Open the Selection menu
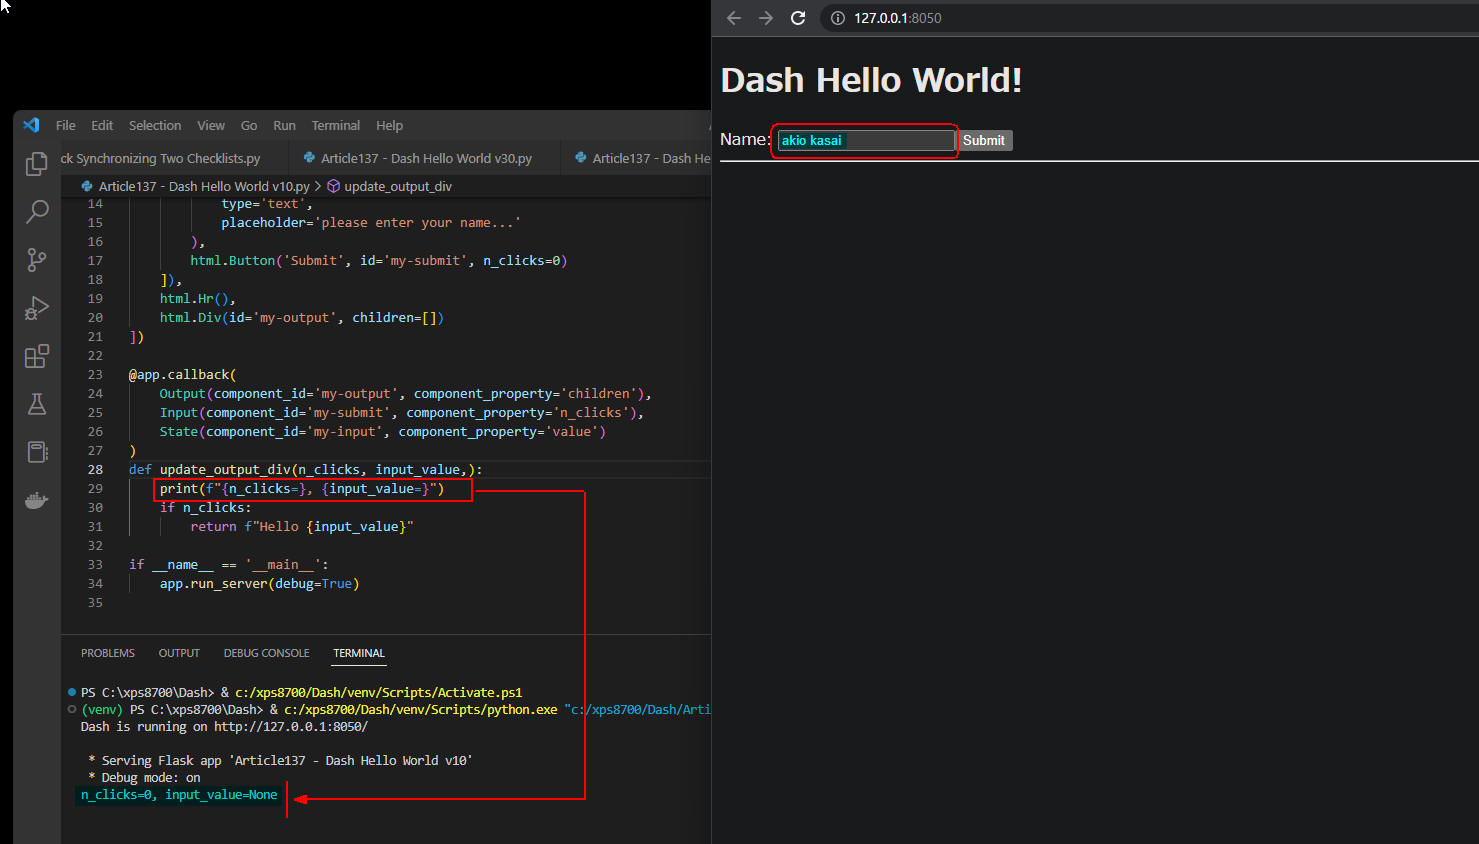The width and height of the screenshot is (1479, 844). tap(155, 125)
